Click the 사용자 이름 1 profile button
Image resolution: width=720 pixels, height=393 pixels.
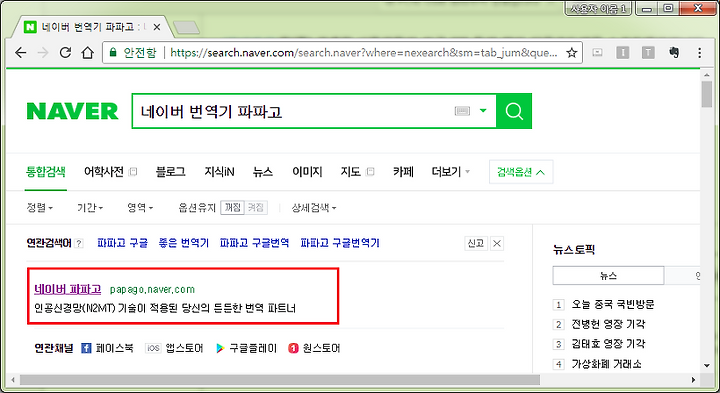click(x=598, y=9)
